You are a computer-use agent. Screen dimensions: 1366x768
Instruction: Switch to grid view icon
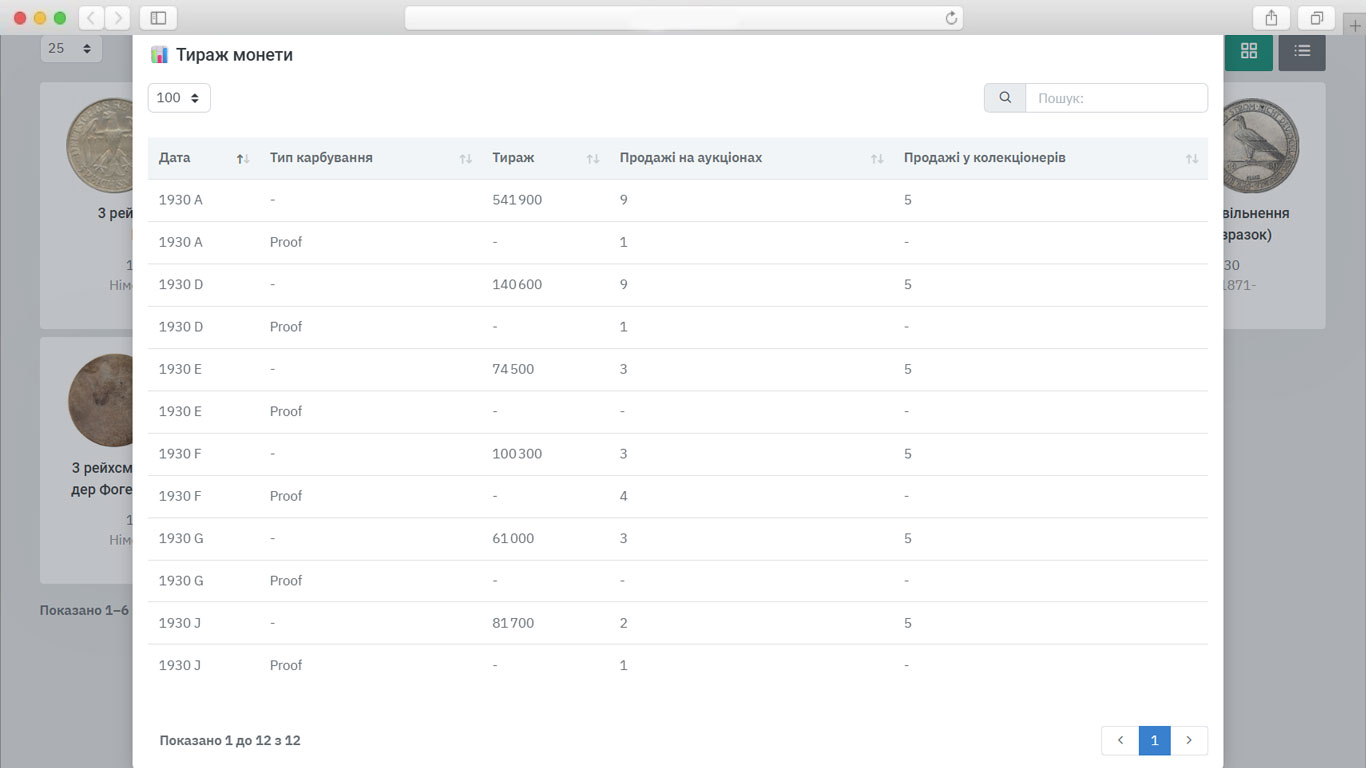click(1248, 51)
